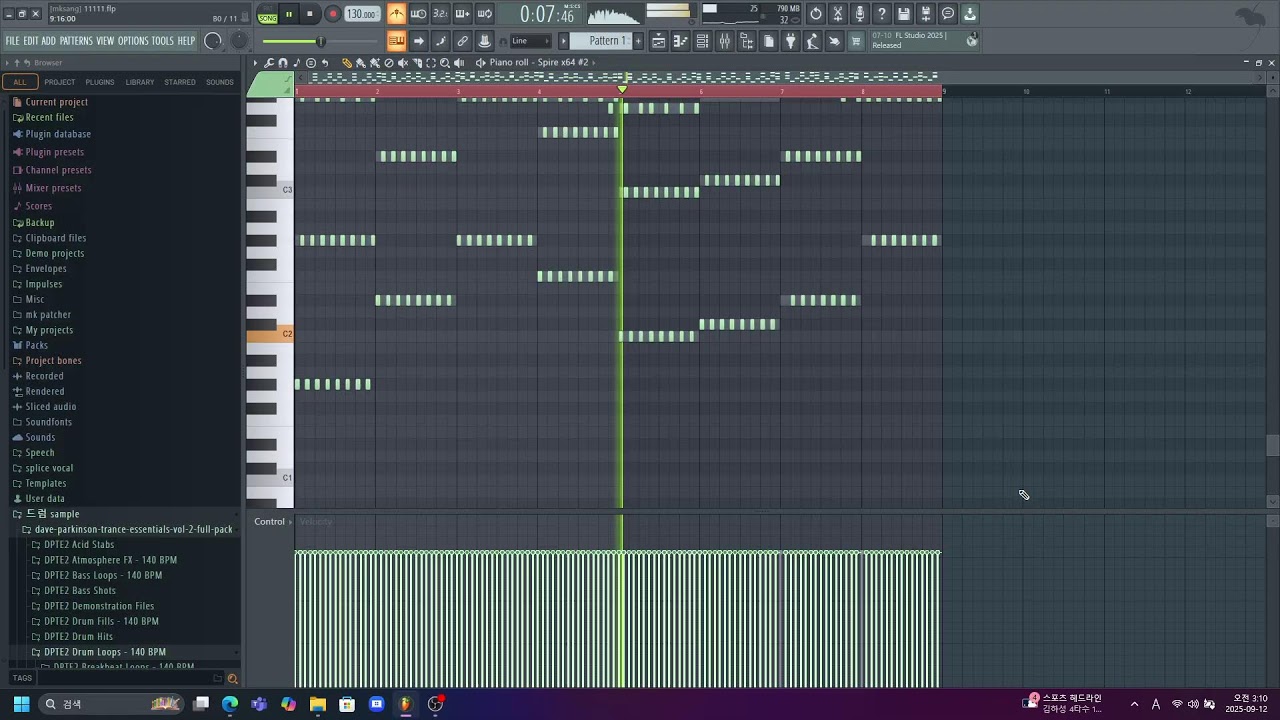Toggle the link/multilink to controllers button

(463, 41)
